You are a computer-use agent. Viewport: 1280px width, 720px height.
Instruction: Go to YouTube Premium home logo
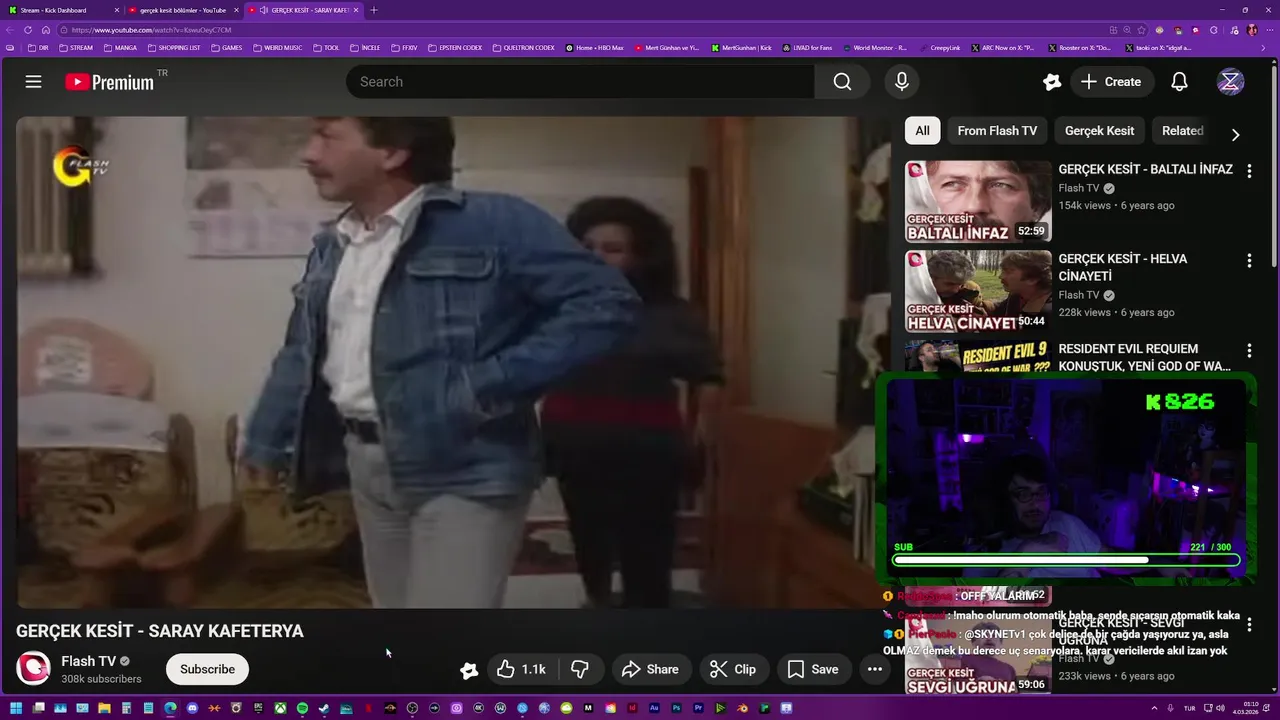point(110,82)
